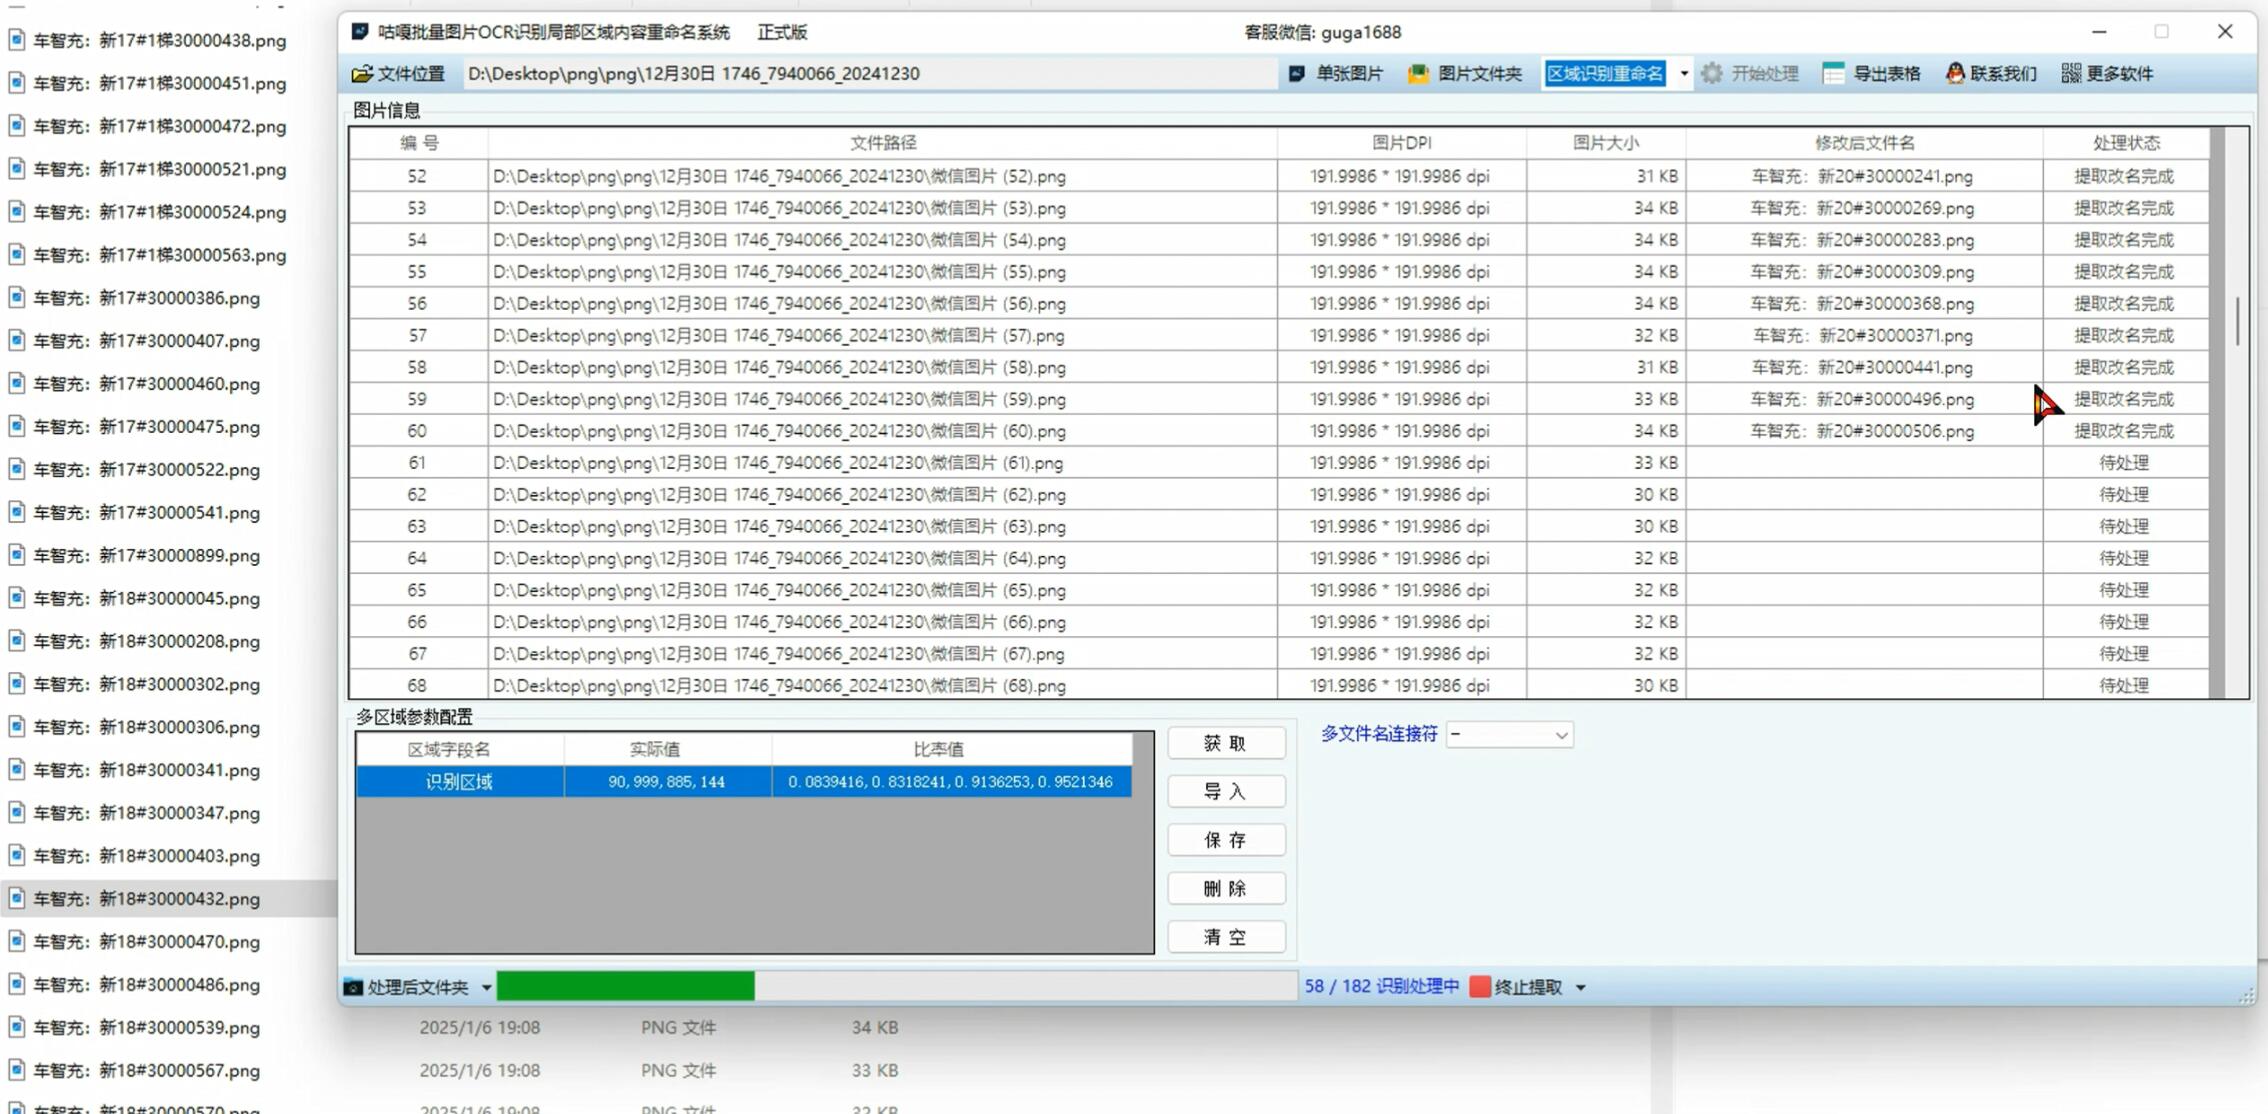Click the red 终止提取 stop icon
This screenshot has height=1114, width=2268.
pyautogui.click(x=1480, y=987)
